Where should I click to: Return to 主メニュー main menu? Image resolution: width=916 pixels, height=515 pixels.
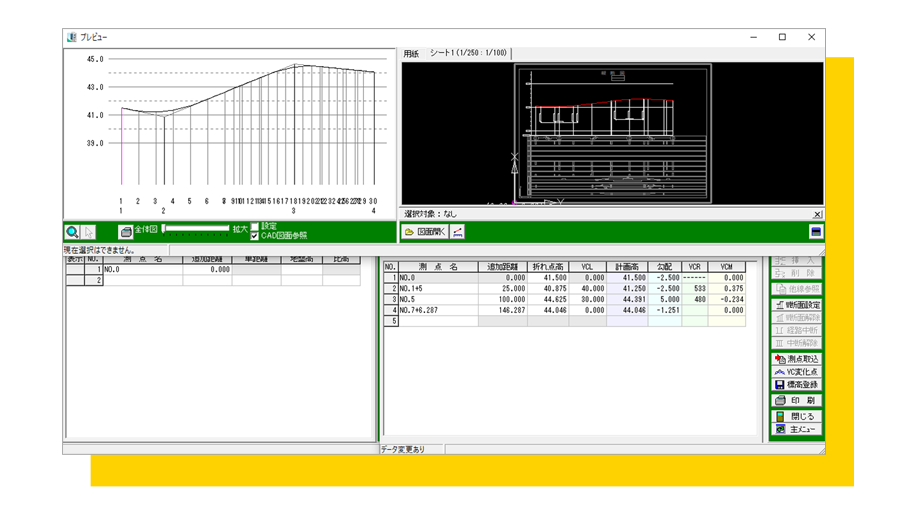coord(797,429)
